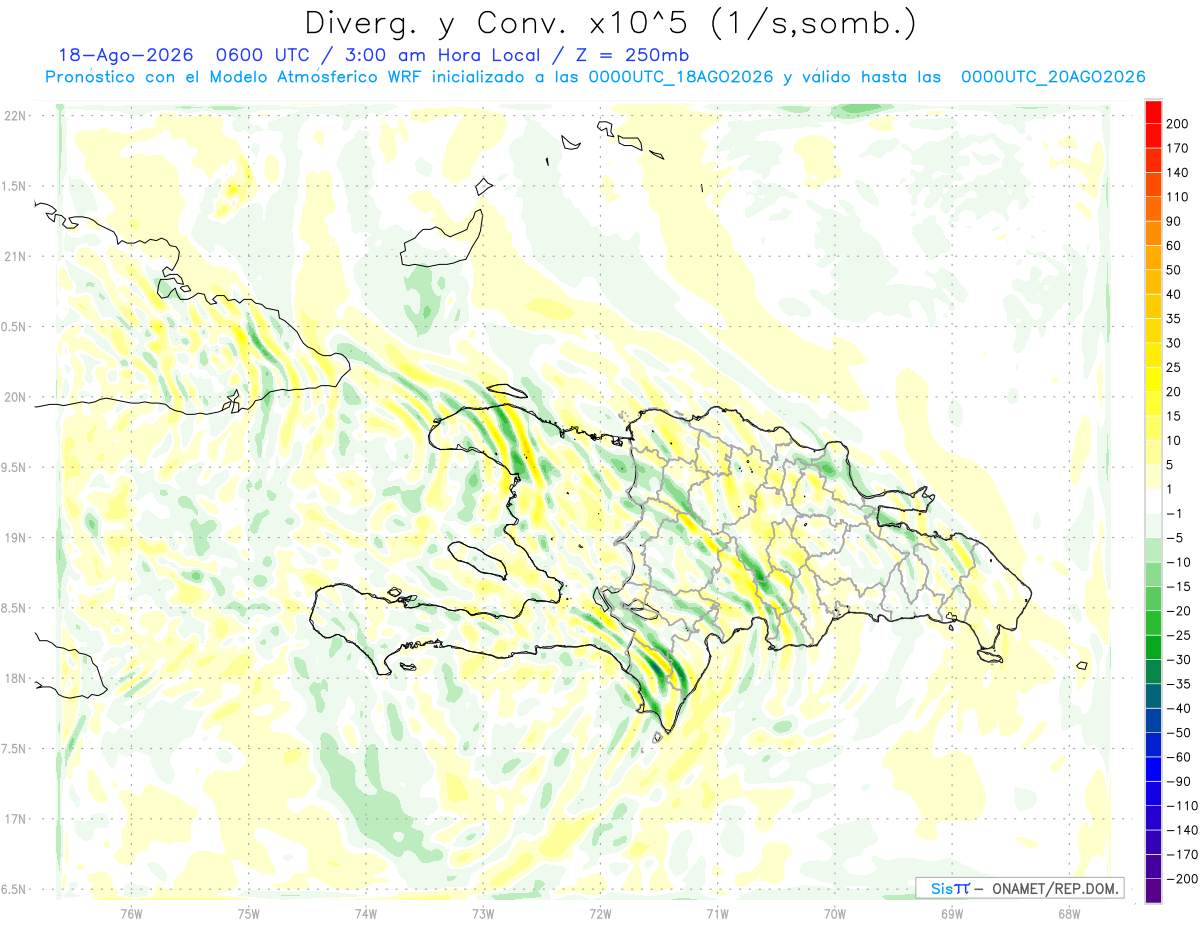Click the 1.5N latitude axis label

click(x=15, y=186)
